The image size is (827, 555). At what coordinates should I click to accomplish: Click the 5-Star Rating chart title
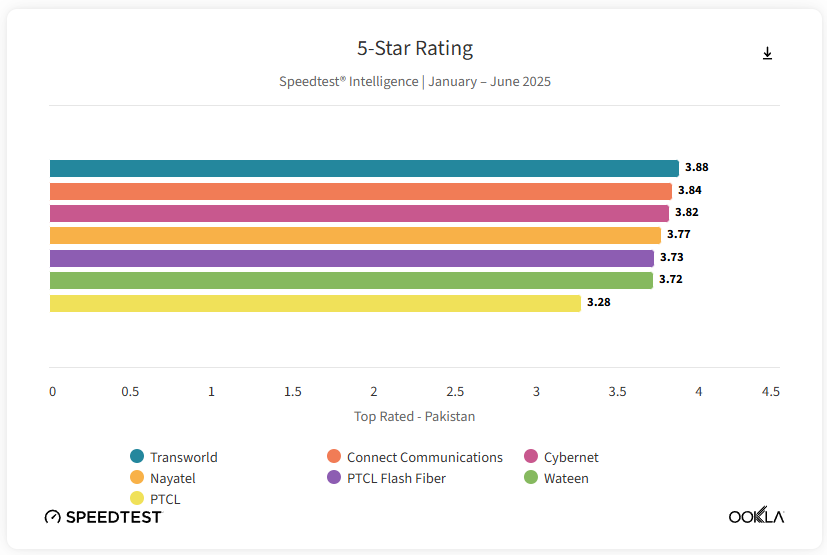coord(415,48)
